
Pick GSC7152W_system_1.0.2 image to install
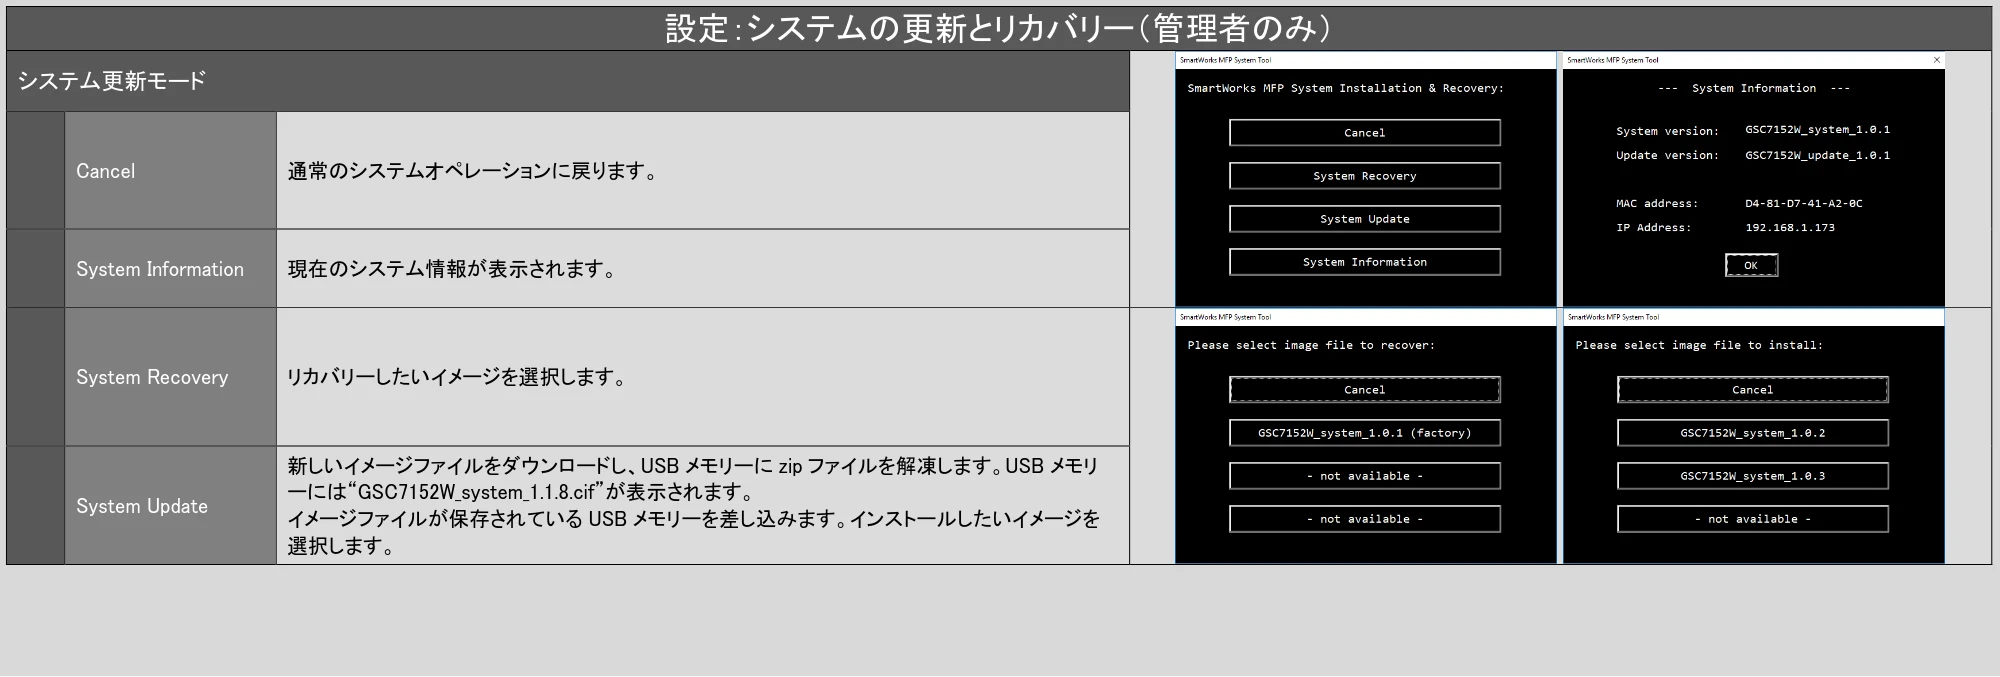click(1752, 433)
